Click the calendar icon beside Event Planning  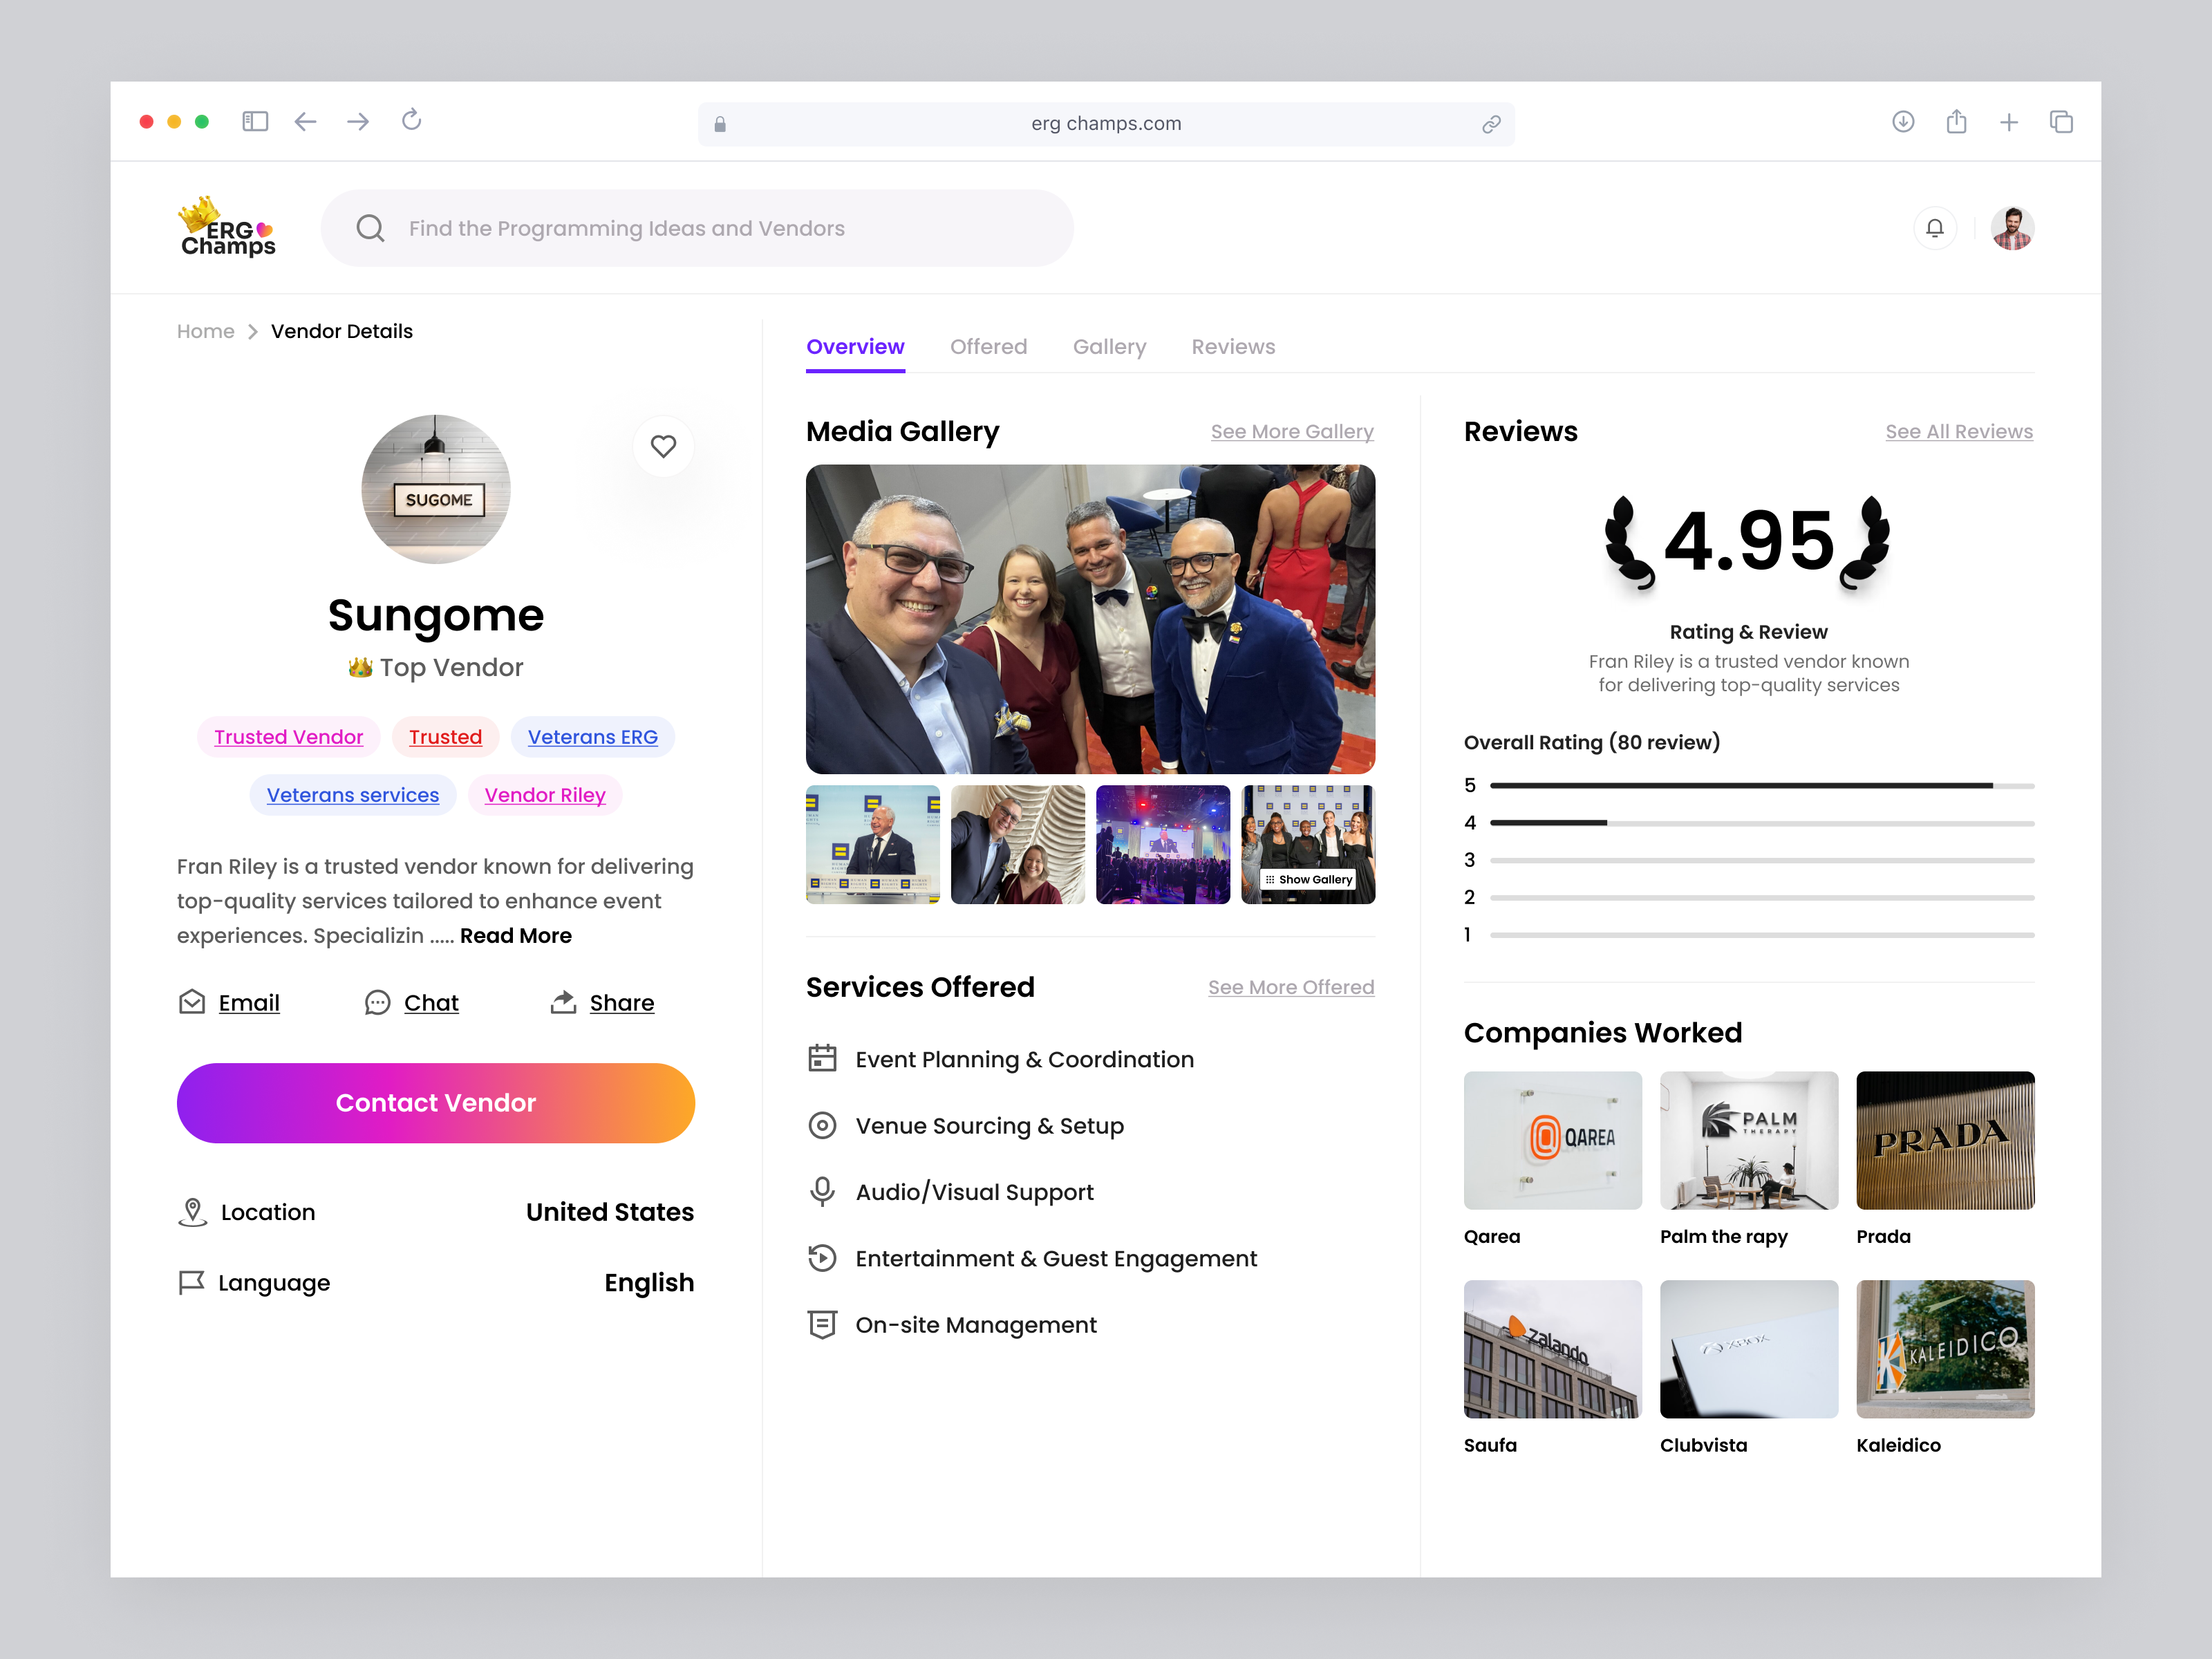822,1058
